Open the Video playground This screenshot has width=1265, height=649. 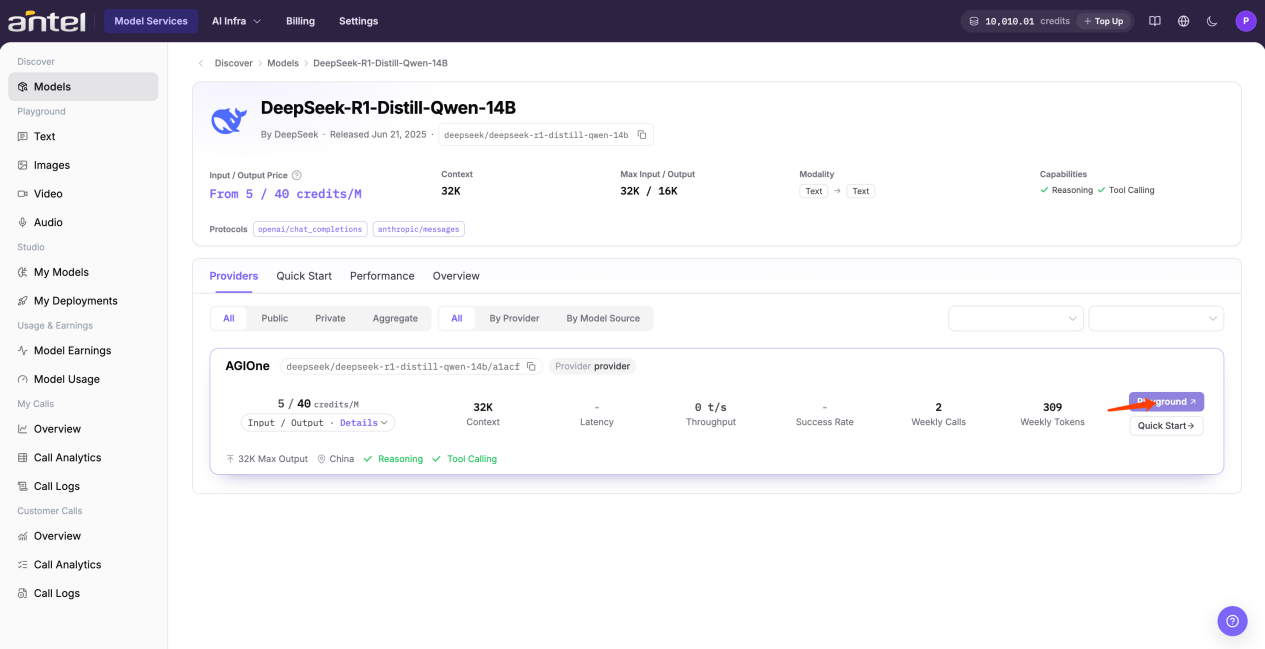coord(83,194)
